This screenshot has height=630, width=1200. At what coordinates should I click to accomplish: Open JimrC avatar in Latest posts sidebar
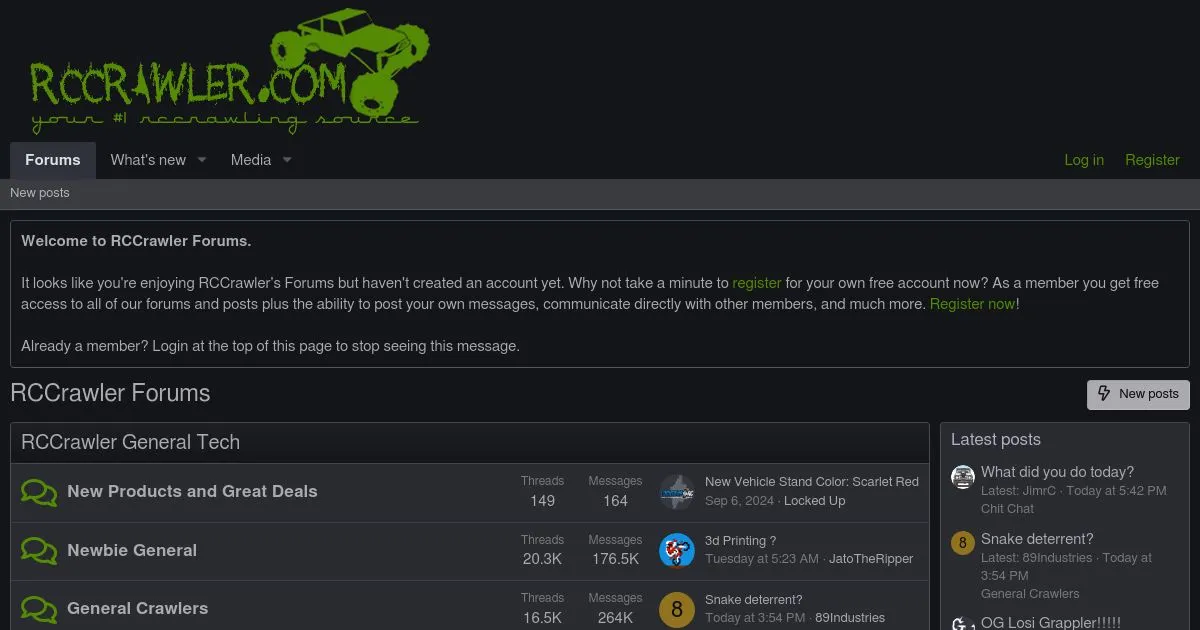963,477
